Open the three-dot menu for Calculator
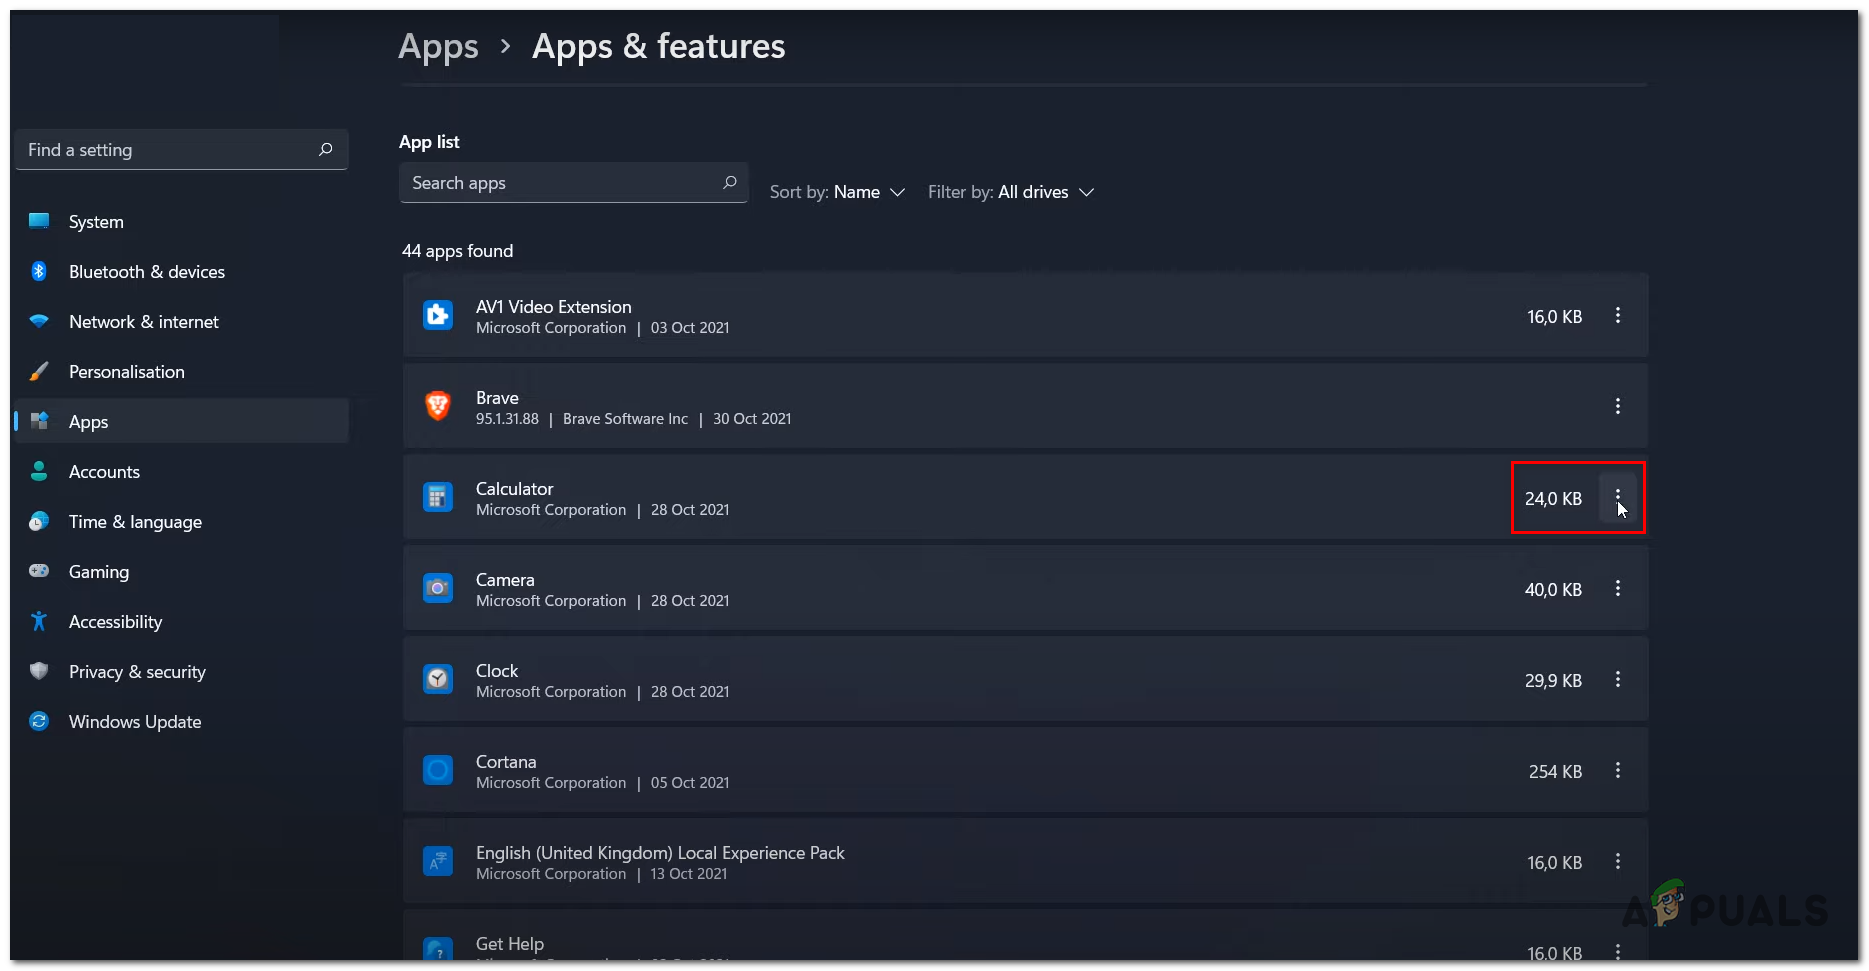Screen dimensions: 1869x971 [x=1618, y=497]
